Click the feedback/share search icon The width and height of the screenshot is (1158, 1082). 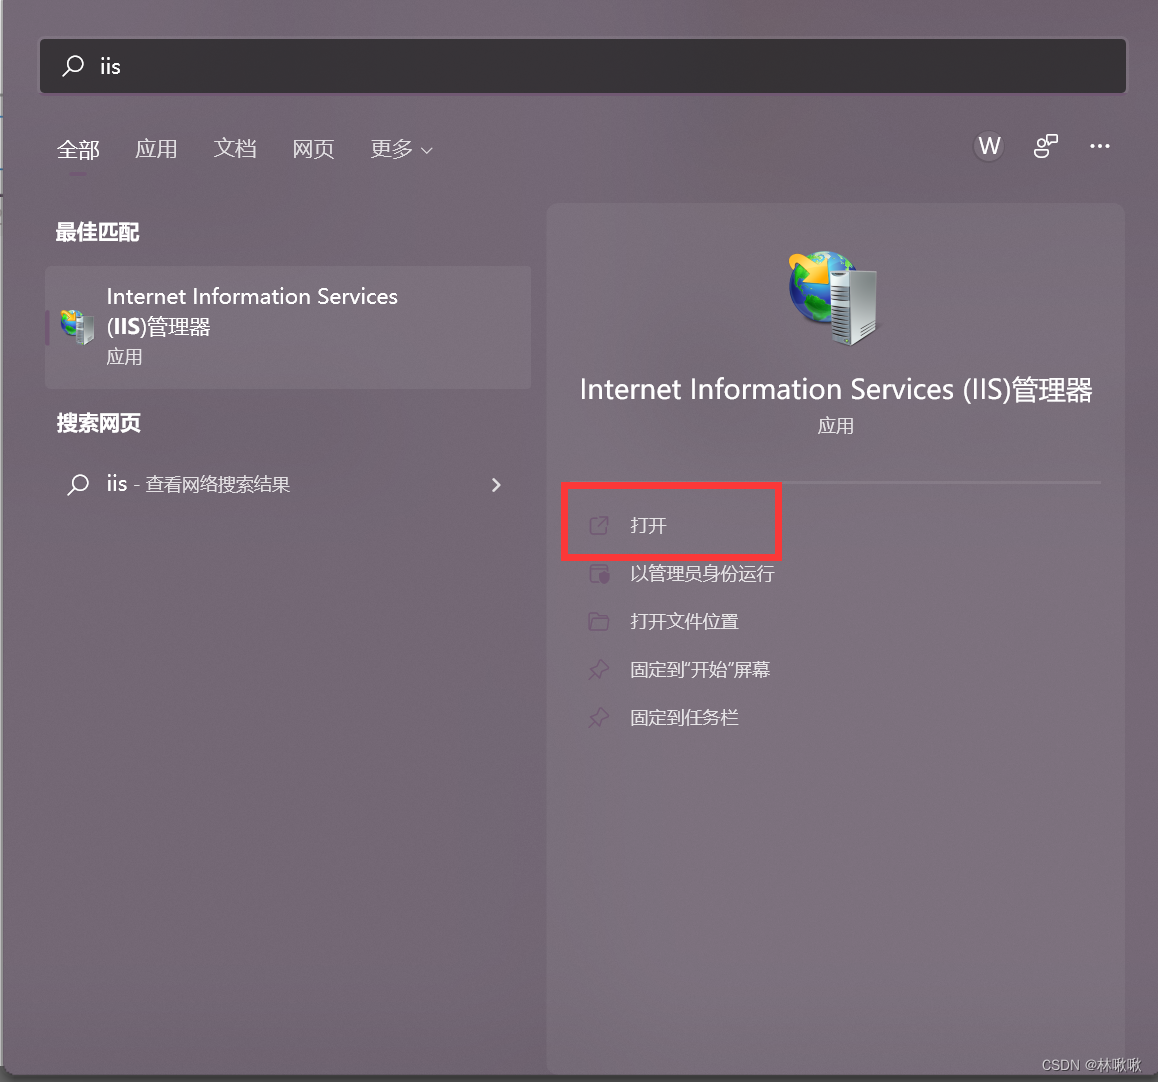point(1045,145)
